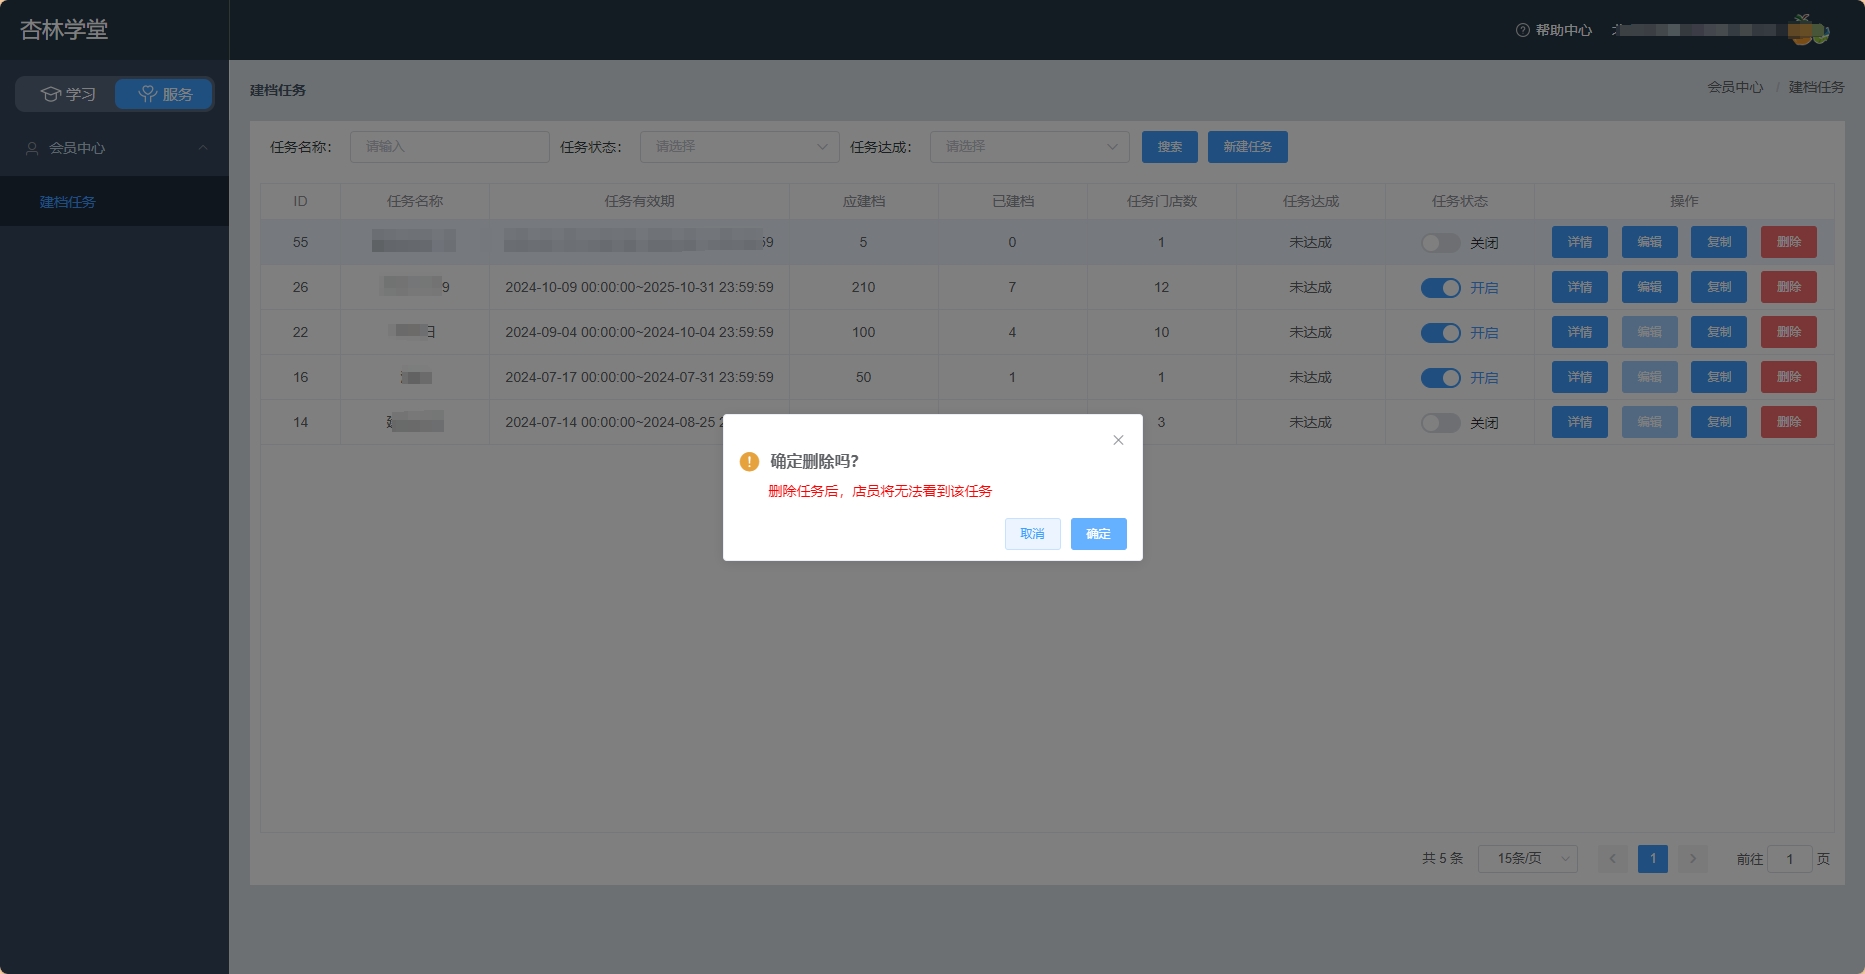Click the 搜索 button
The height and width of the screenshot is (974, 1865).
pyautogui.click(x=1170, y=147)
